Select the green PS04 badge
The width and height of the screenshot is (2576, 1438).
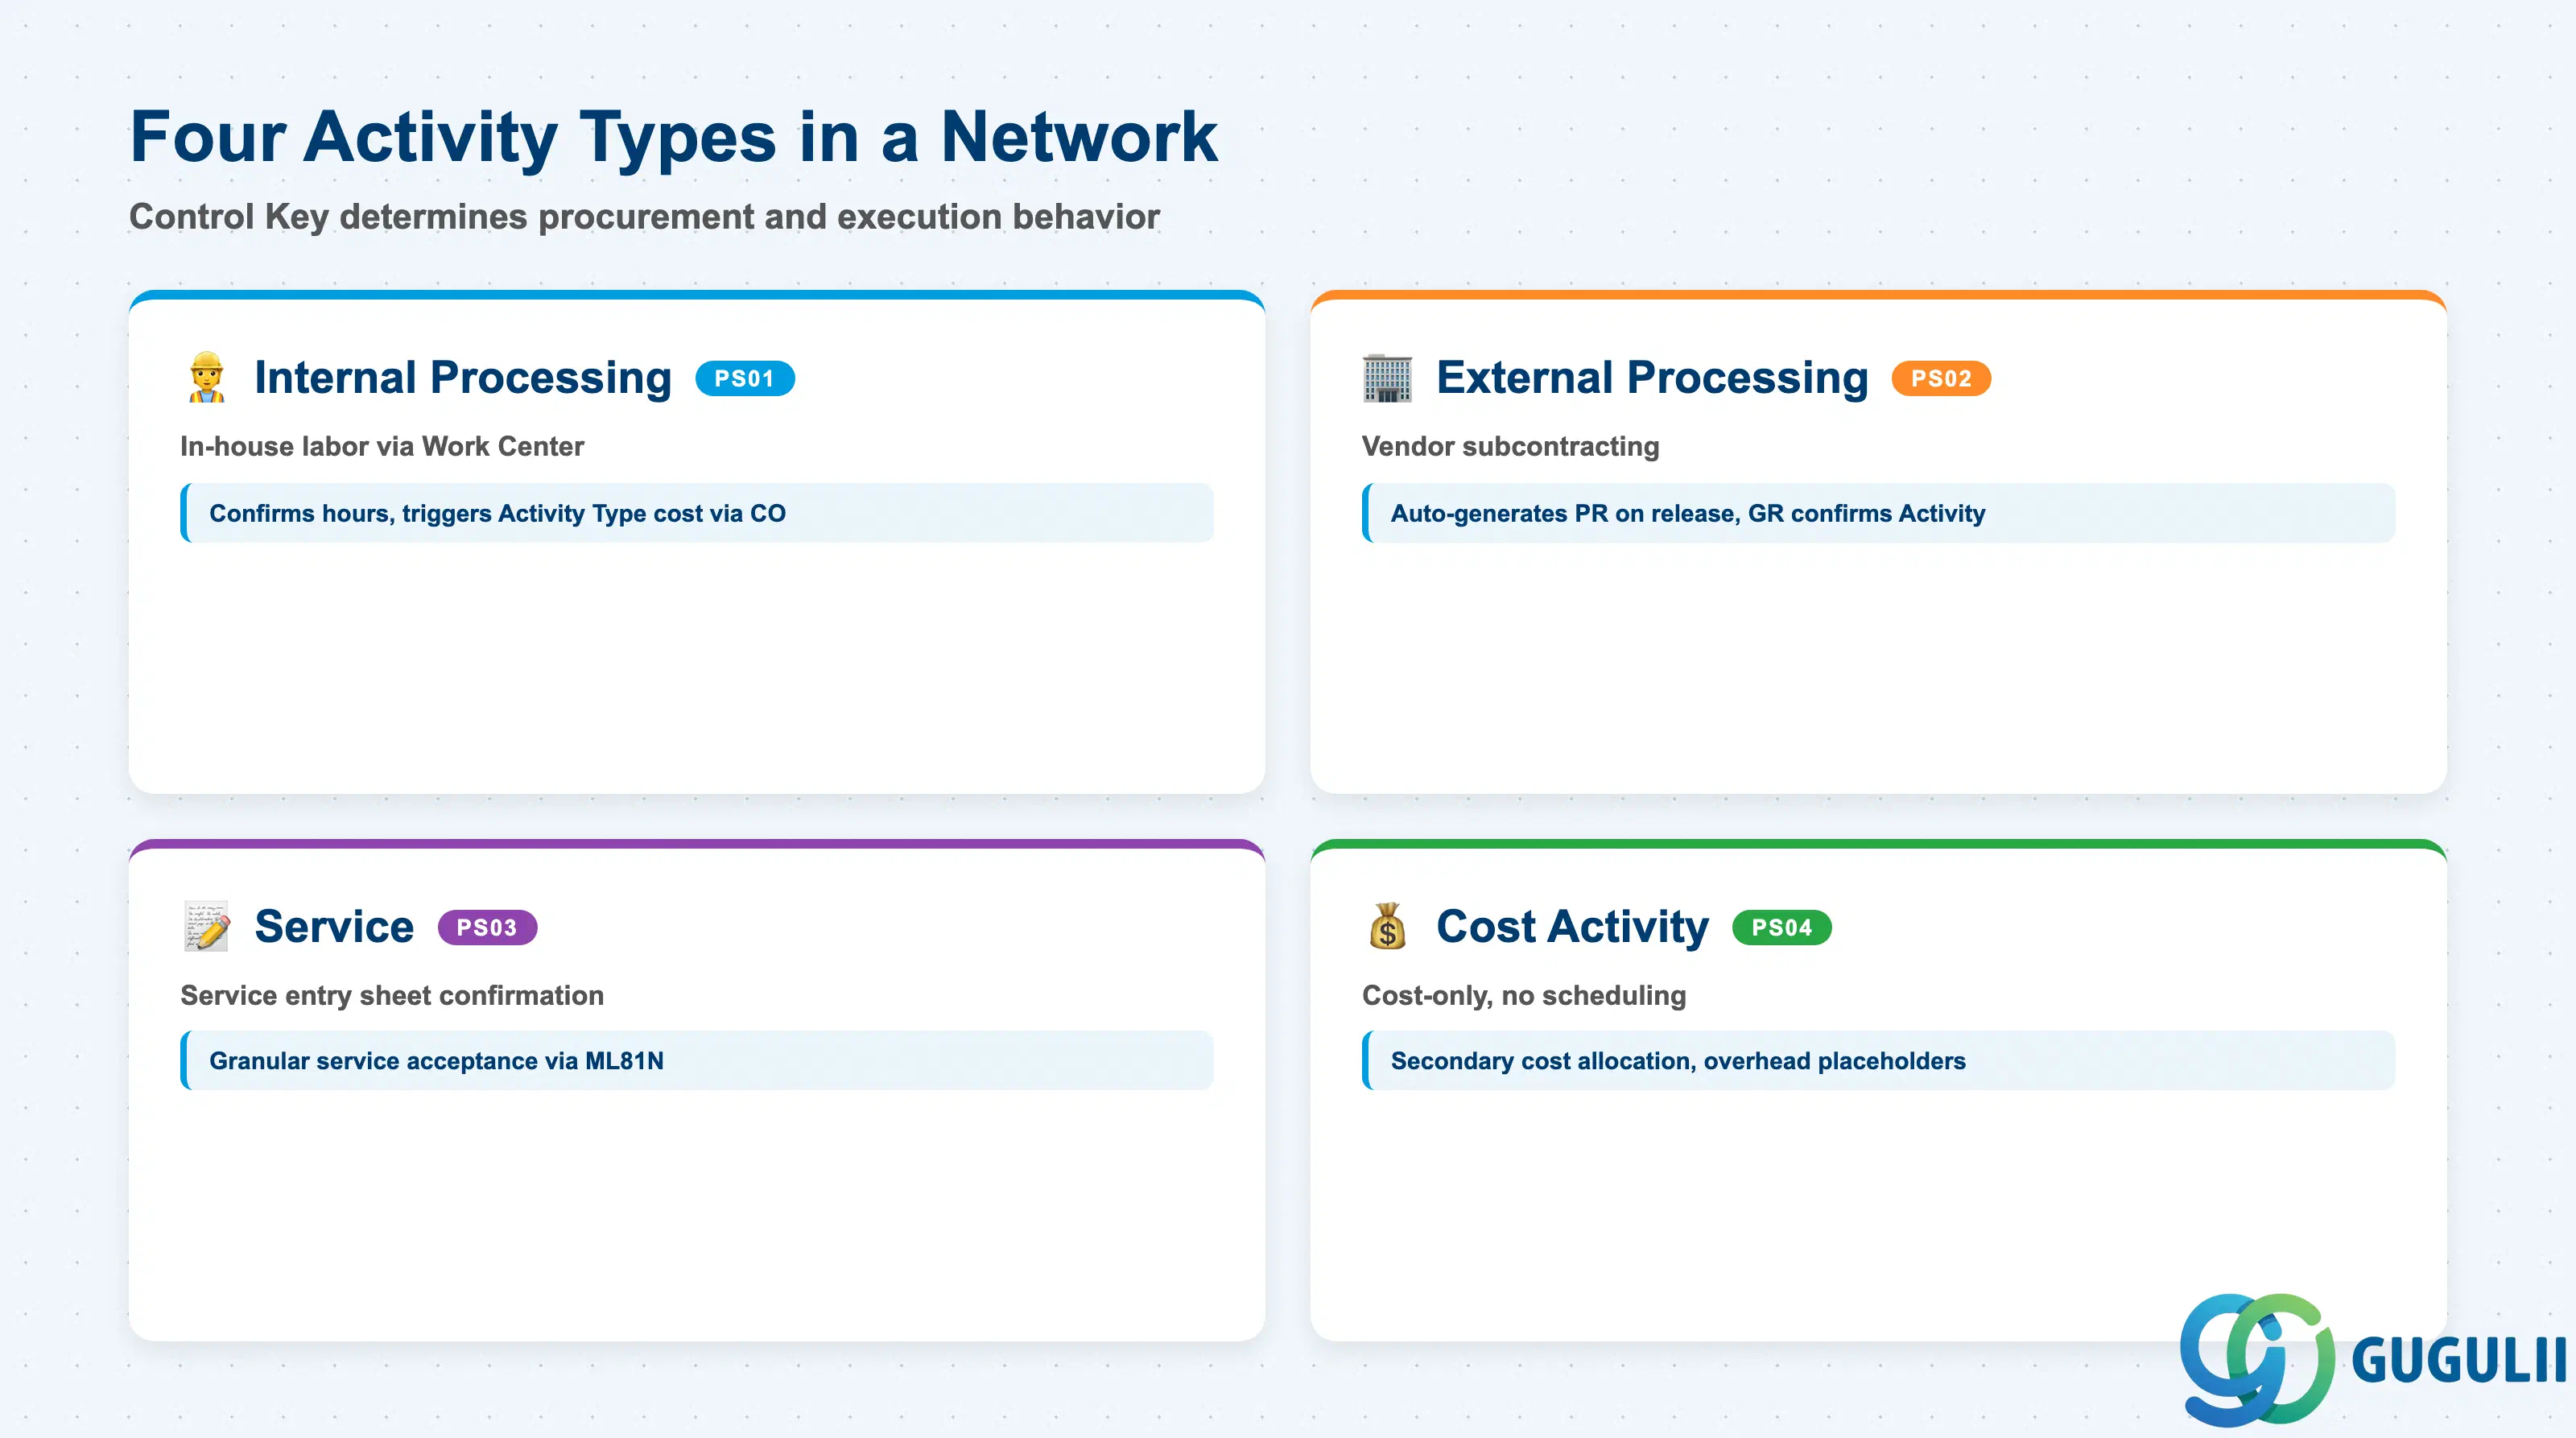1781,928
